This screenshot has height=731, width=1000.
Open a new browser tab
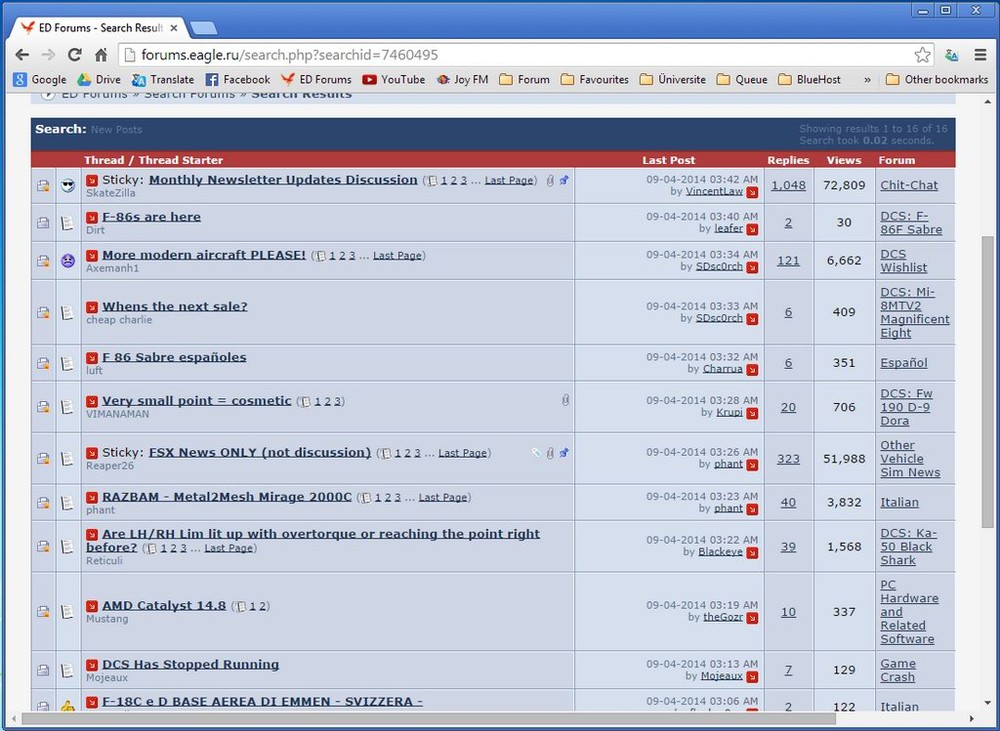pos(203,28)
